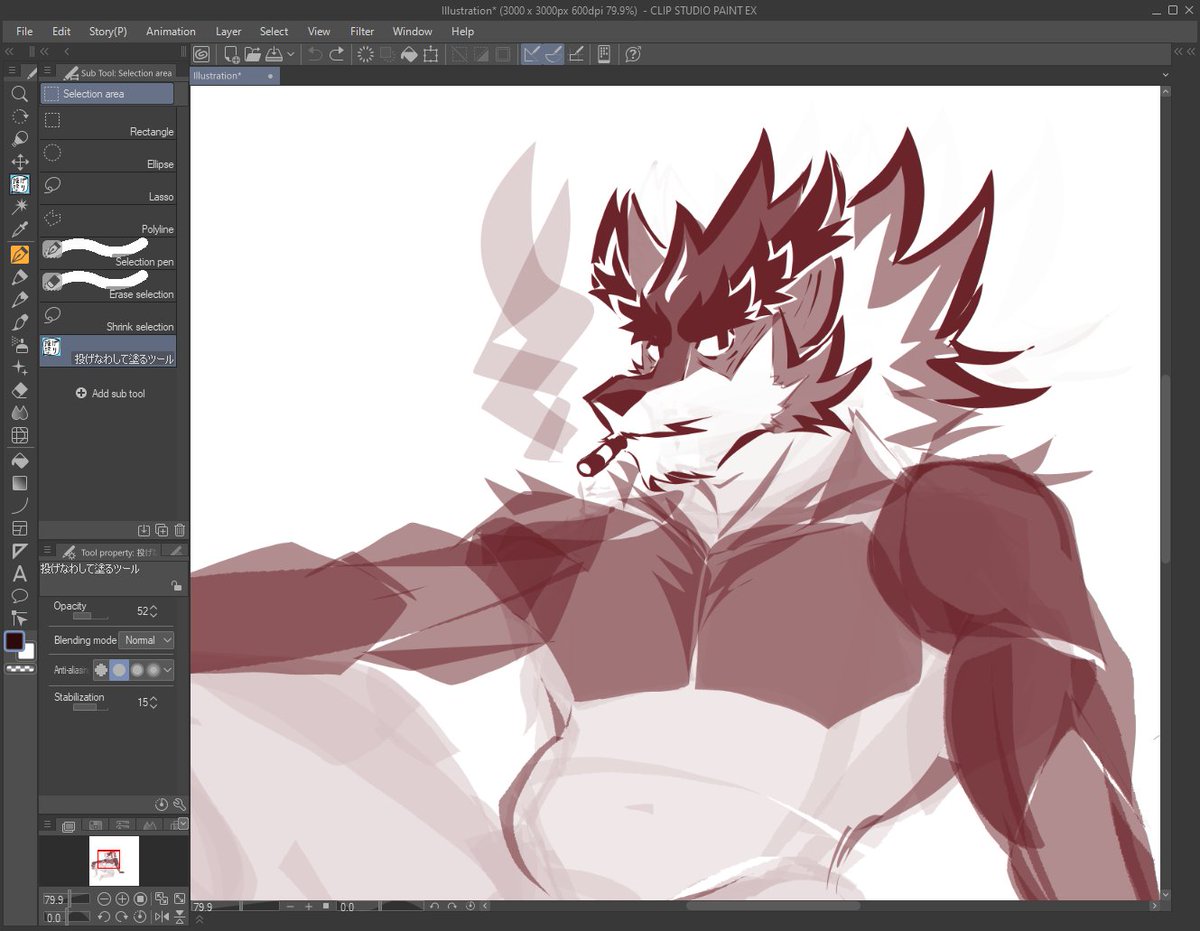Click the Undo arrow icon
Image resolution: width=1200 pixels, height=931 pixels.
(315, 55)
